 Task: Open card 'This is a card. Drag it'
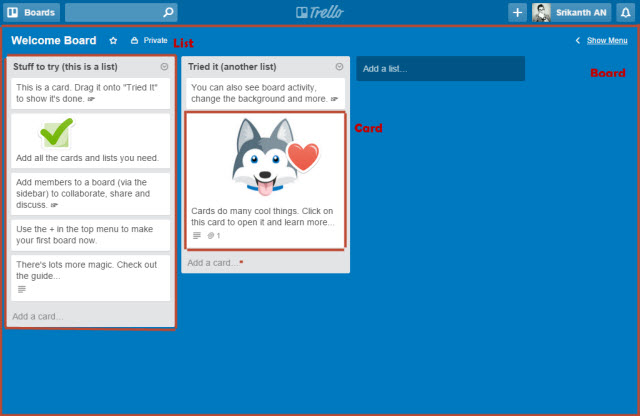point(91,93)
